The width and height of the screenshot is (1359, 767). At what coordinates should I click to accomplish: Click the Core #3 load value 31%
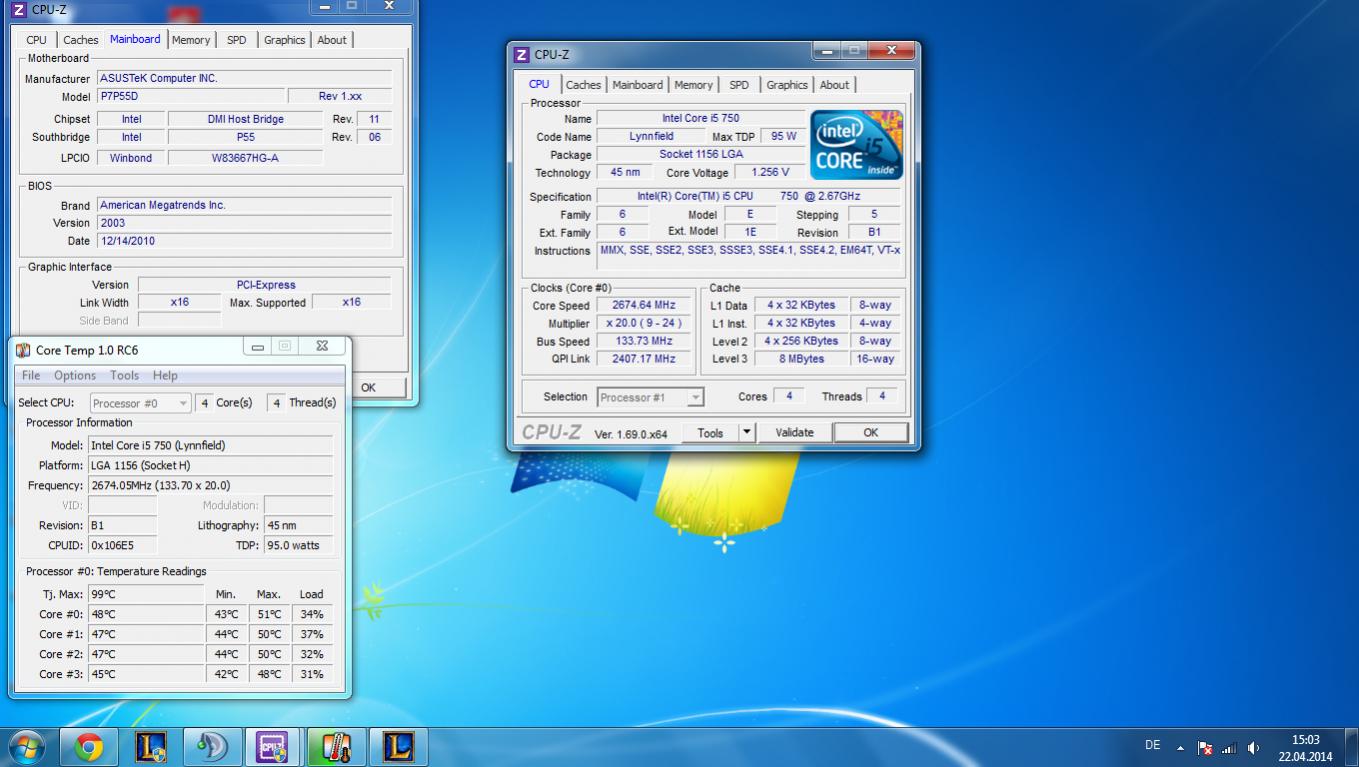pyautogui.click(x=312, y=674)
